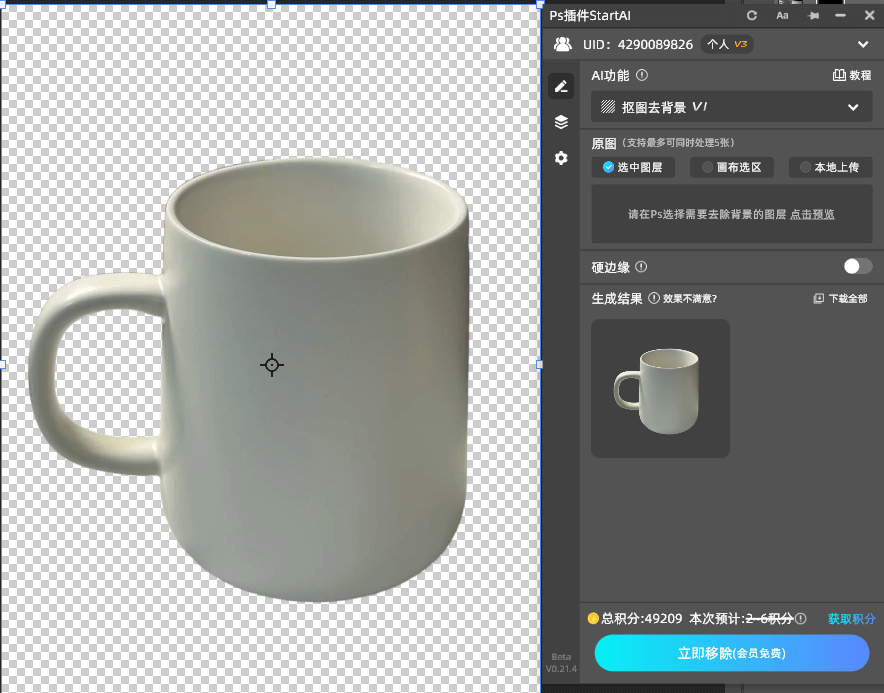Toggle the 硬边缘 hard edge switch
The image size is (884, 693).
(857, 266)
